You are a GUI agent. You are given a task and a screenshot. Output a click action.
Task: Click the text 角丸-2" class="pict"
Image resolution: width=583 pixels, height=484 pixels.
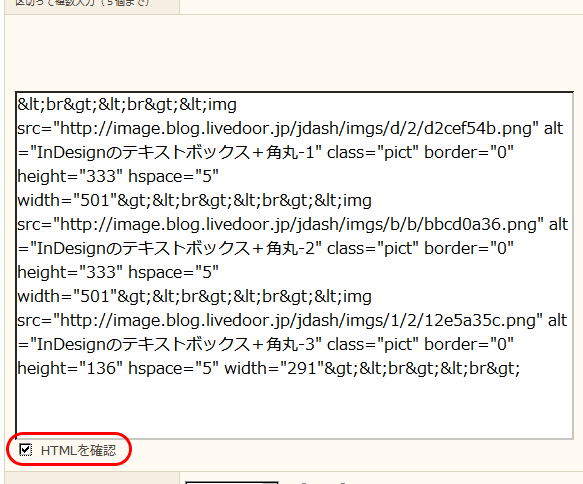[342, 248]
